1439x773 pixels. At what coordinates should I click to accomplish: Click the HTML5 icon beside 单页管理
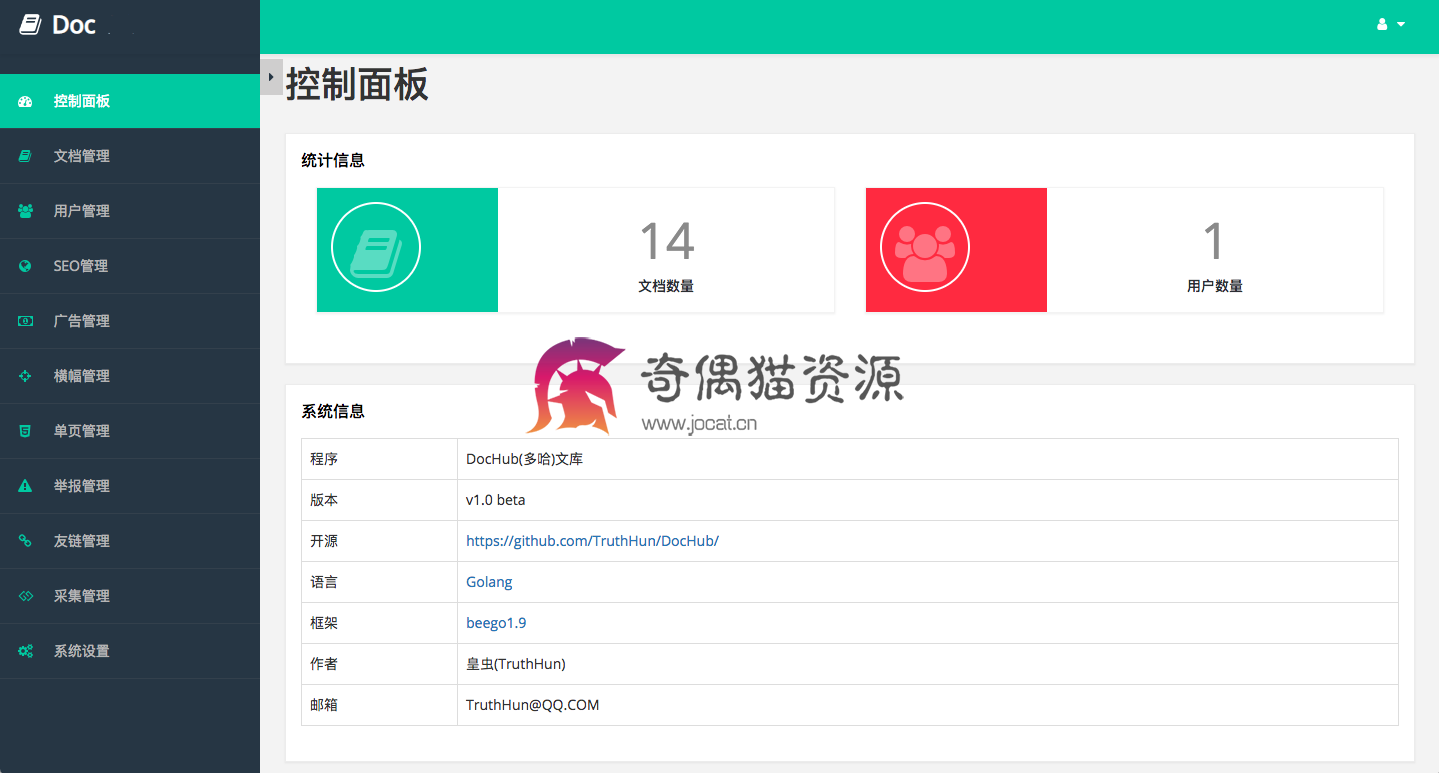point(26,431)
